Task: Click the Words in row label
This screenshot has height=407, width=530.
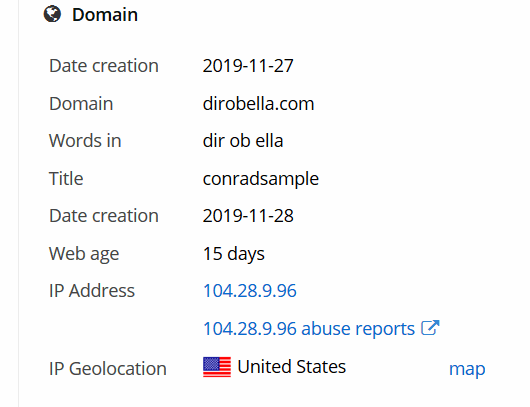Action: (85, 141)
